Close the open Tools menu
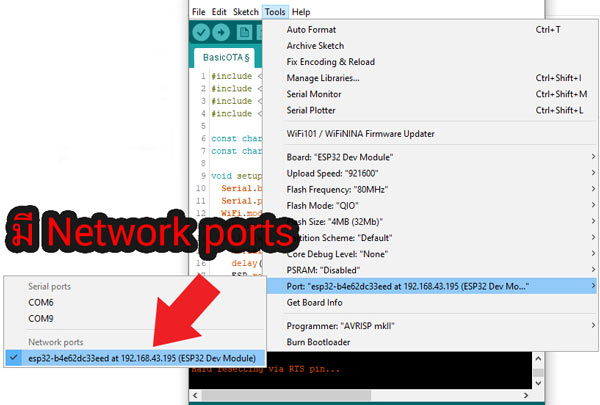 (x=275, y=12)
